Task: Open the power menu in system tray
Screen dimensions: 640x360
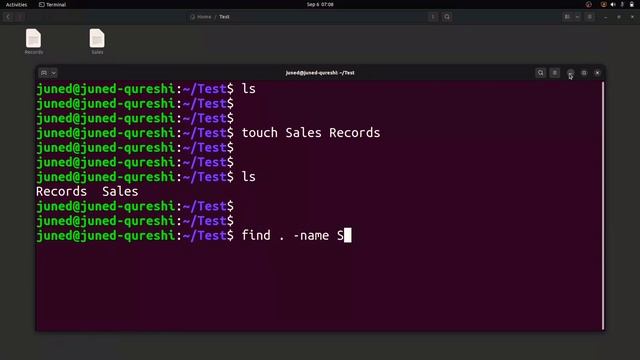Action: 631,4
